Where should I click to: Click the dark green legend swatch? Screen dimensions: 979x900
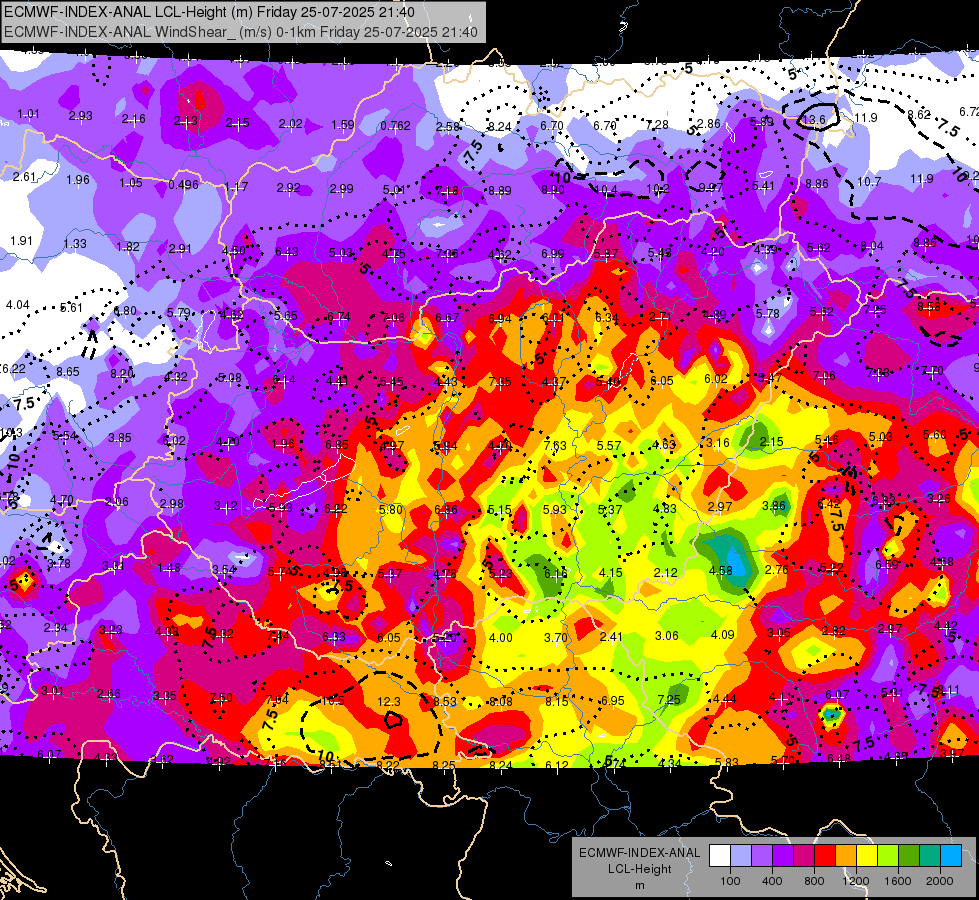(x=909, y=856)
